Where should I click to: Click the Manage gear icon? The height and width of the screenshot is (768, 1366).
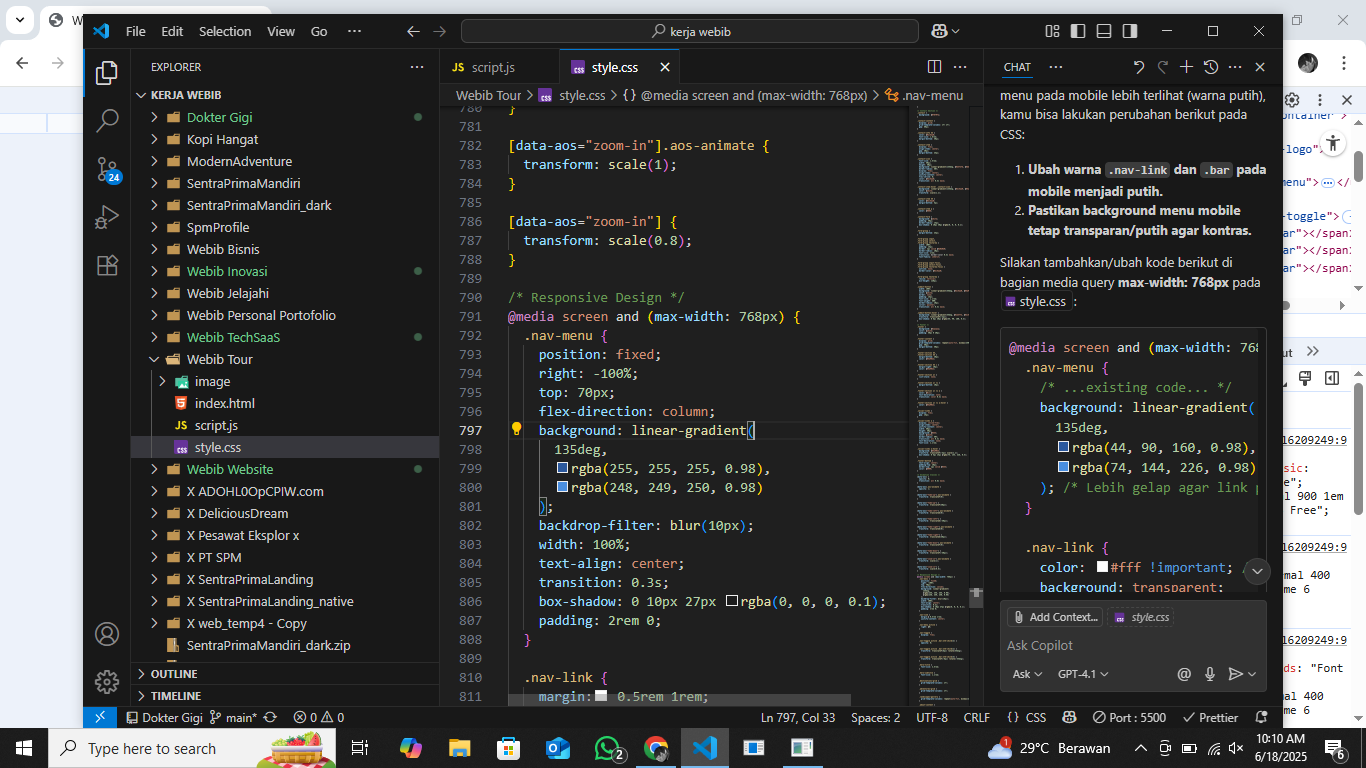pos(107,682)
